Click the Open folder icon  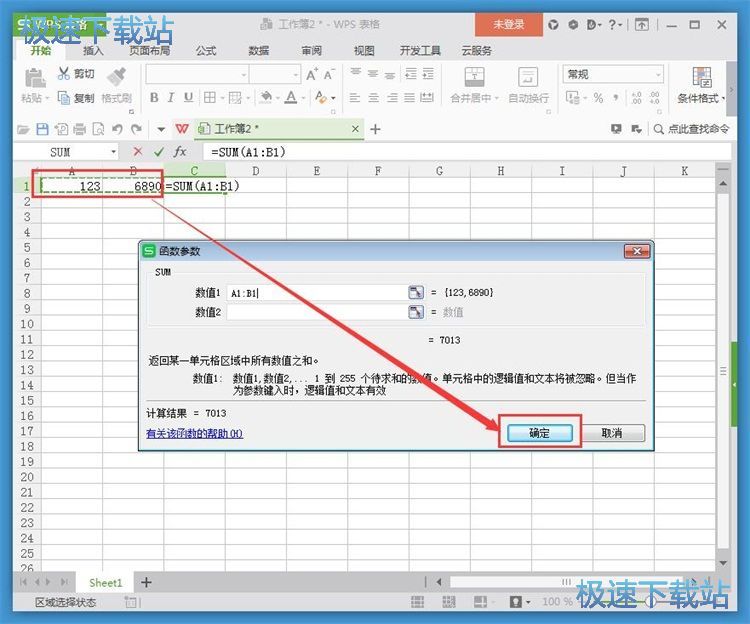coord(22,129)
